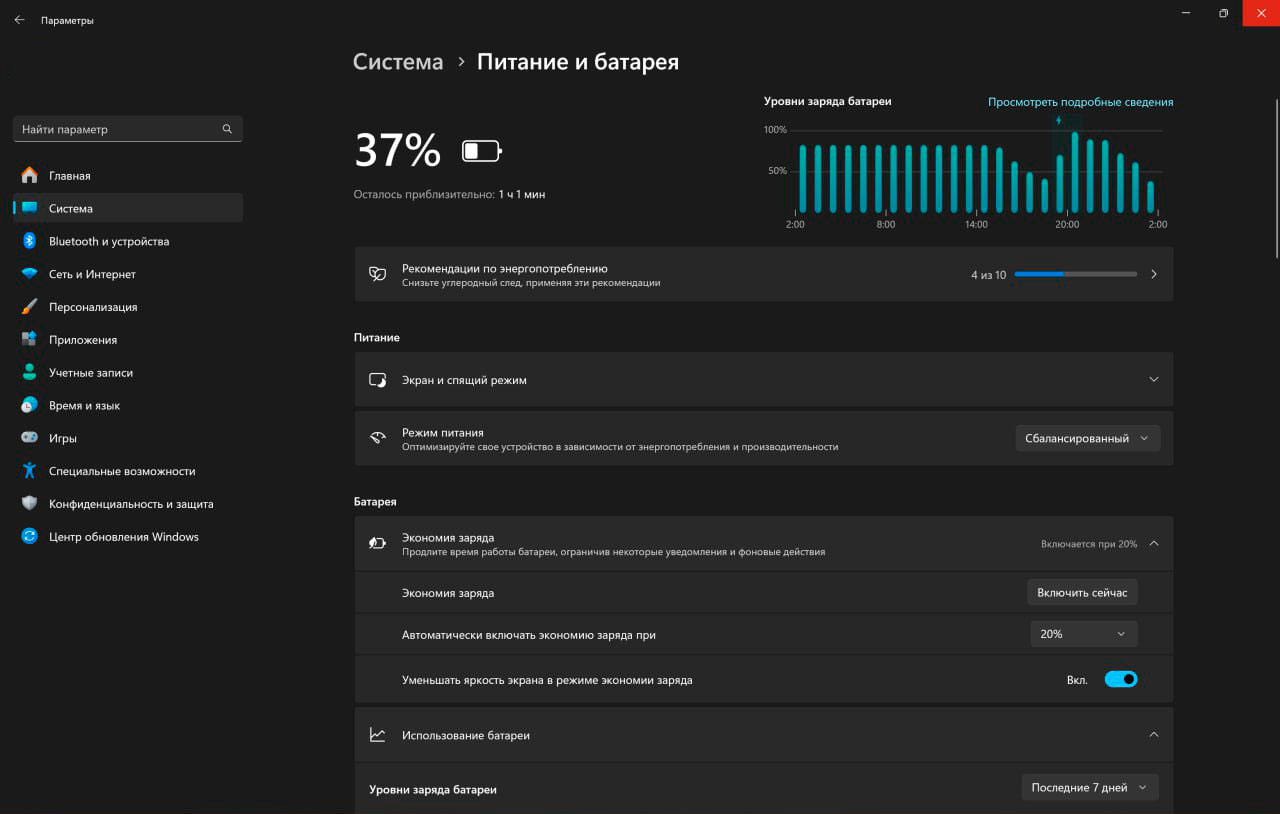The image size is (1280, 814).
Task: Select Bluetooth и устройства menu item
Action: [x=128, y=241]
